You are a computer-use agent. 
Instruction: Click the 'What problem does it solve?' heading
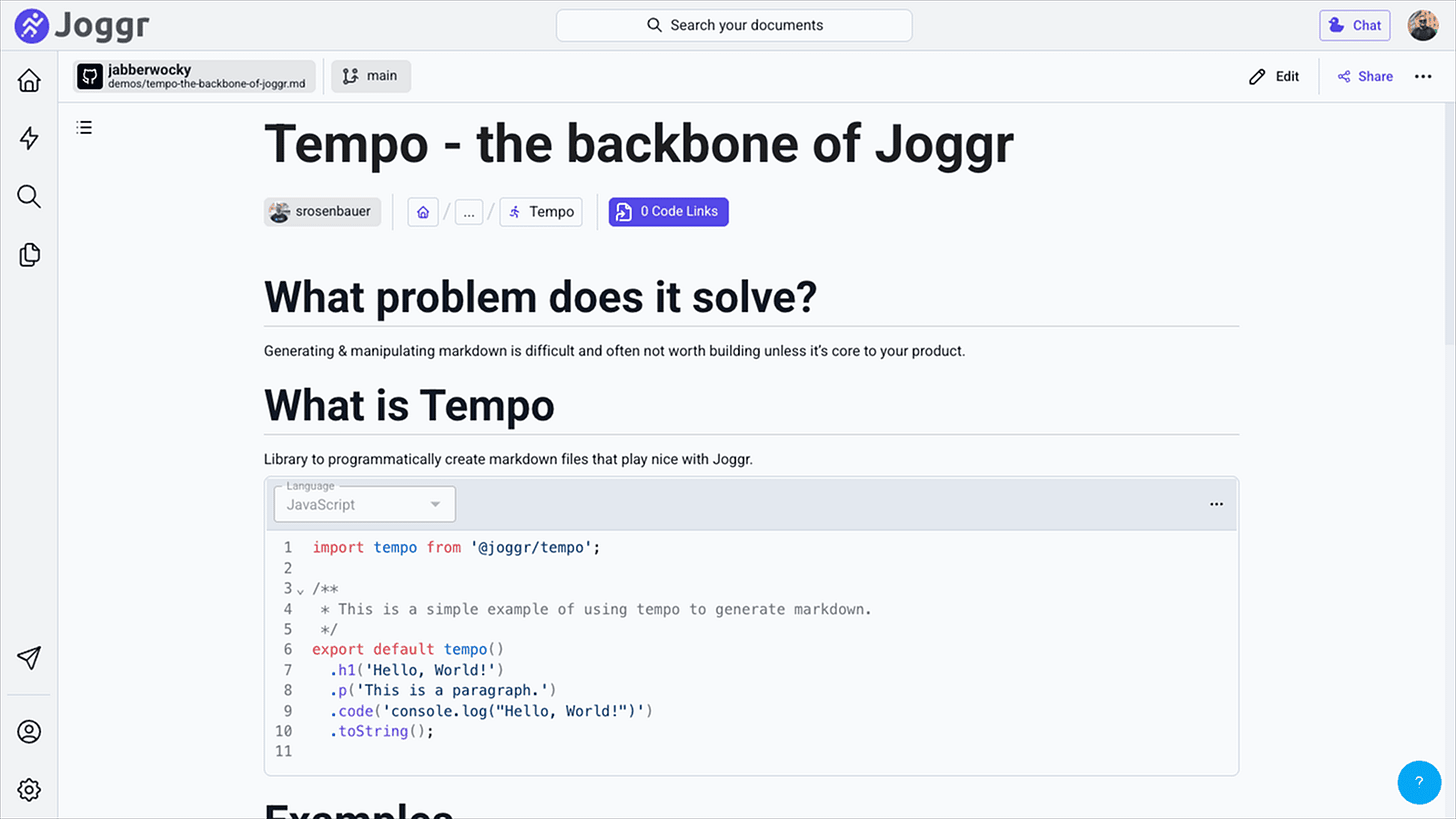pos(541,296)
